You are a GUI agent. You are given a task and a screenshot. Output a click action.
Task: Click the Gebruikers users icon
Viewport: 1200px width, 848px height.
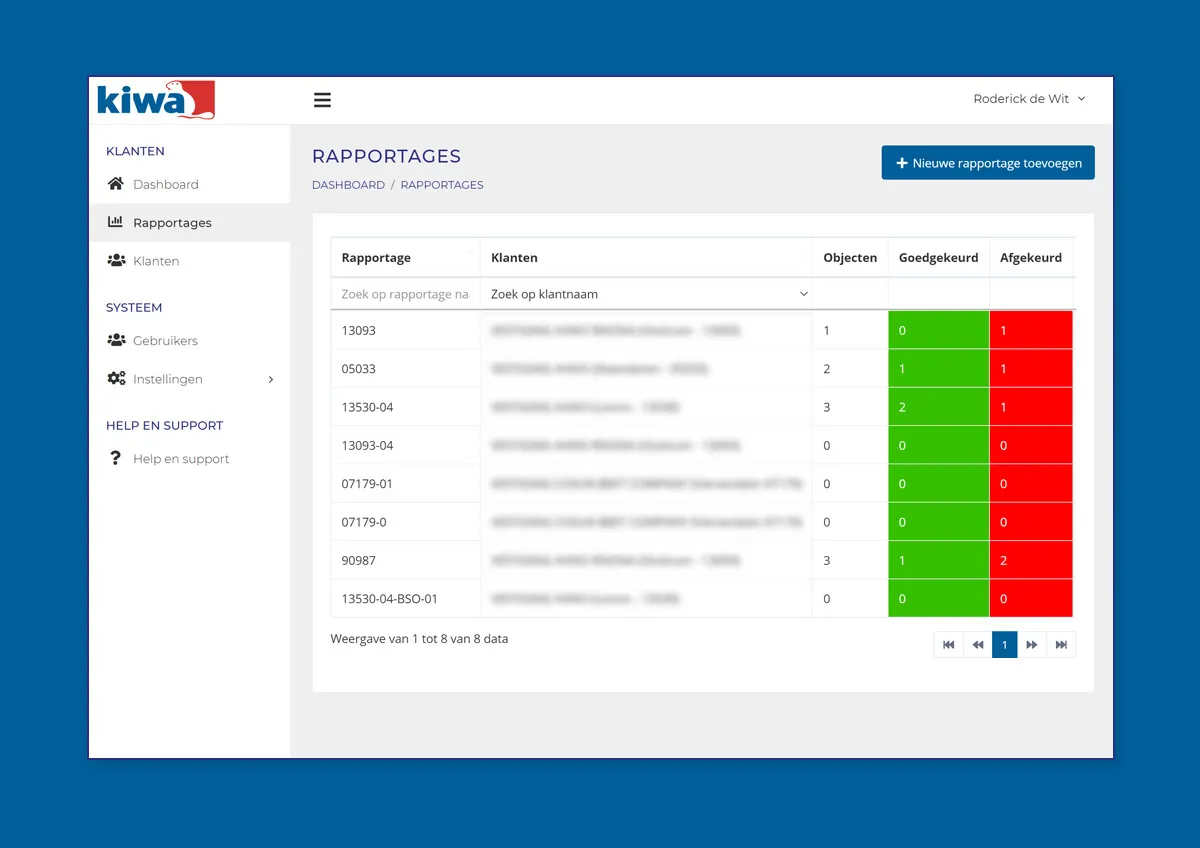click(115, 340)
